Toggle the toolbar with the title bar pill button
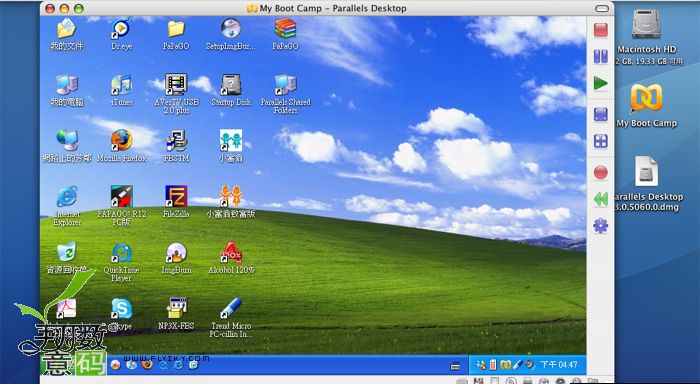700x384 pixels. pos(602,8)
